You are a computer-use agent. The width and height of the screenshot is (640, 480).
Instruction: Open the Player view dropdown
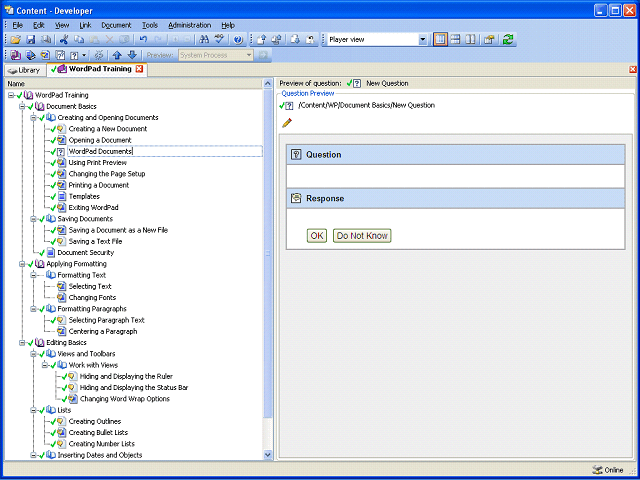click(423, 40)
